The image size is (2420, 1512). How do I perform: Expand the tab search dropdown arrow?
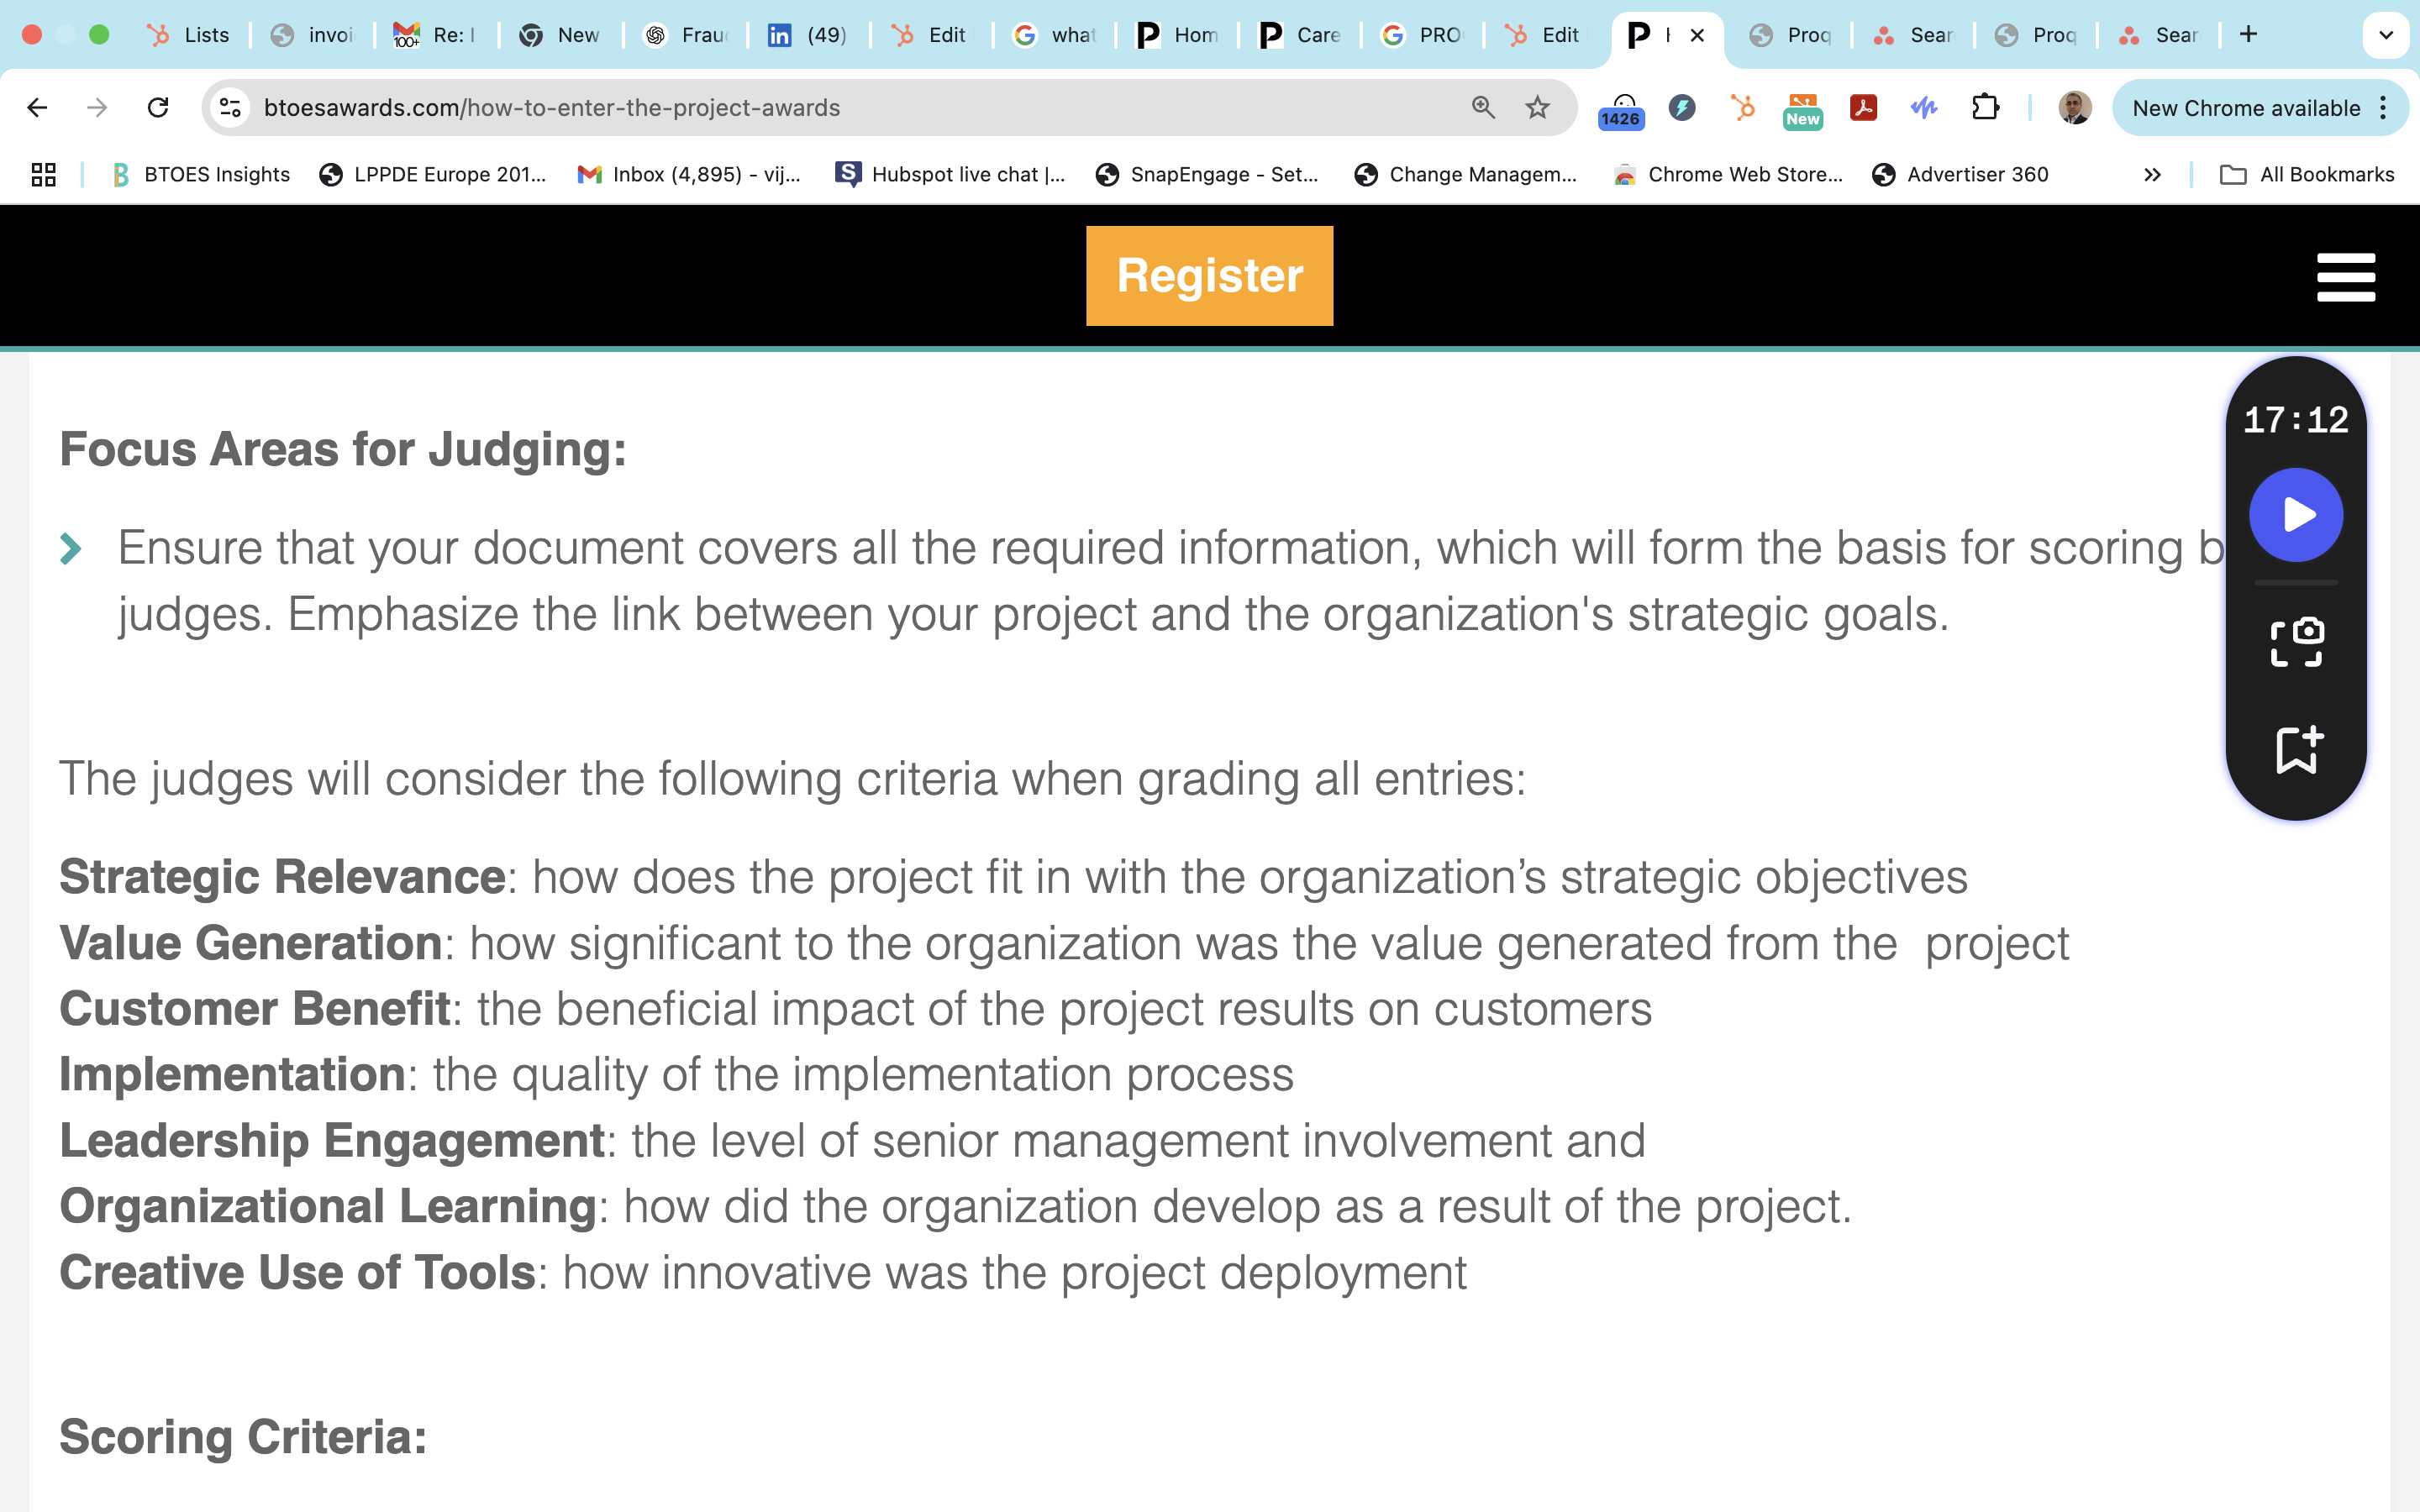pyautogui.click(x=2386, y=35)
